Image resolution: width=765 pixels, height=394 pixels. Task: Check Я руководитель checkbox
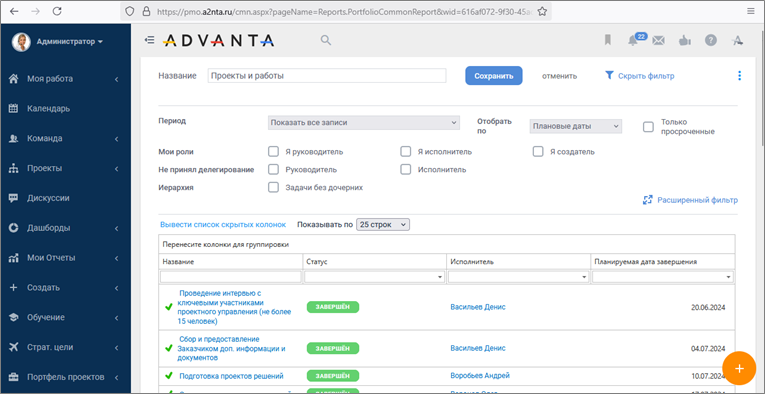click(x=273, y=152)
